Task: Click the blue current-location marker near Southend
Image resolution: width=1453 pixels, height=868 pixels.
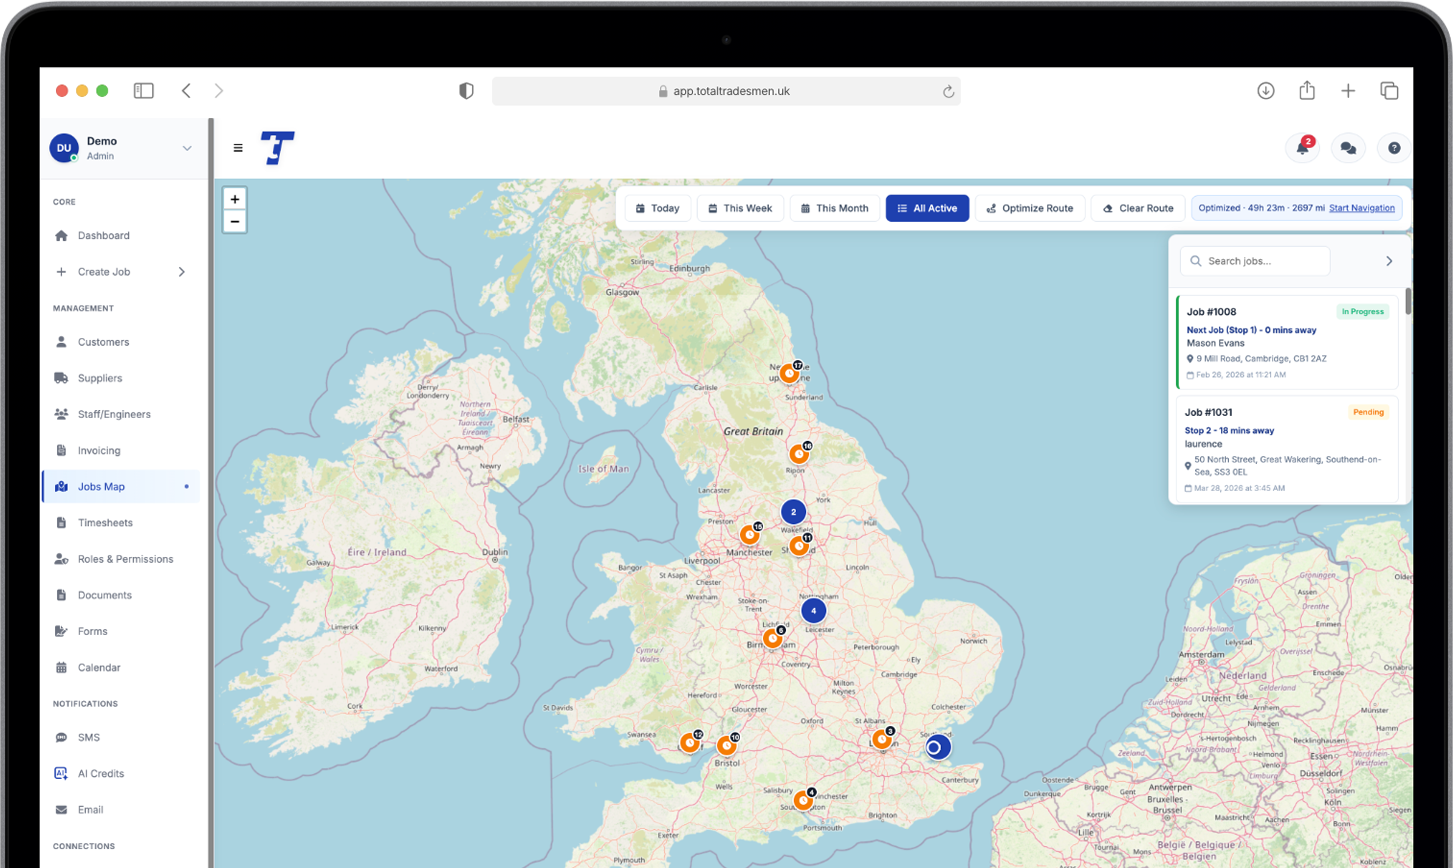Action: pos(936,747)
